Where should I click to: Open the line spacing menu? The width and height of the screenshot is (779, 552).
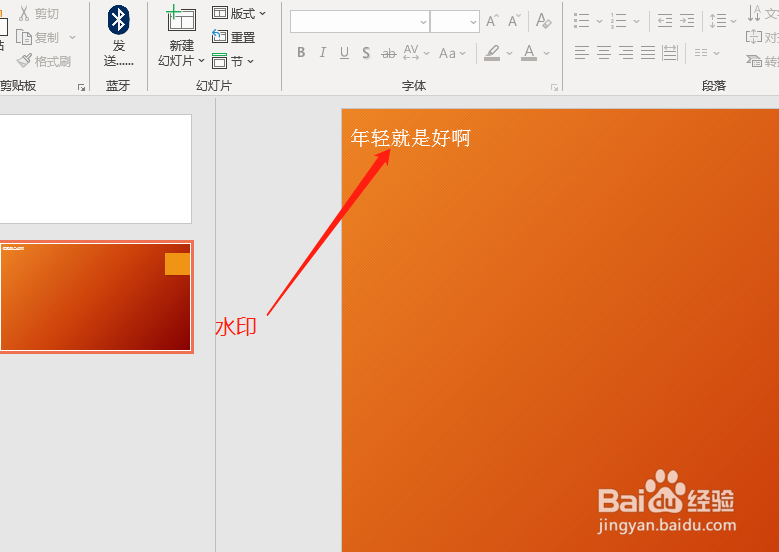coord(722,21)
